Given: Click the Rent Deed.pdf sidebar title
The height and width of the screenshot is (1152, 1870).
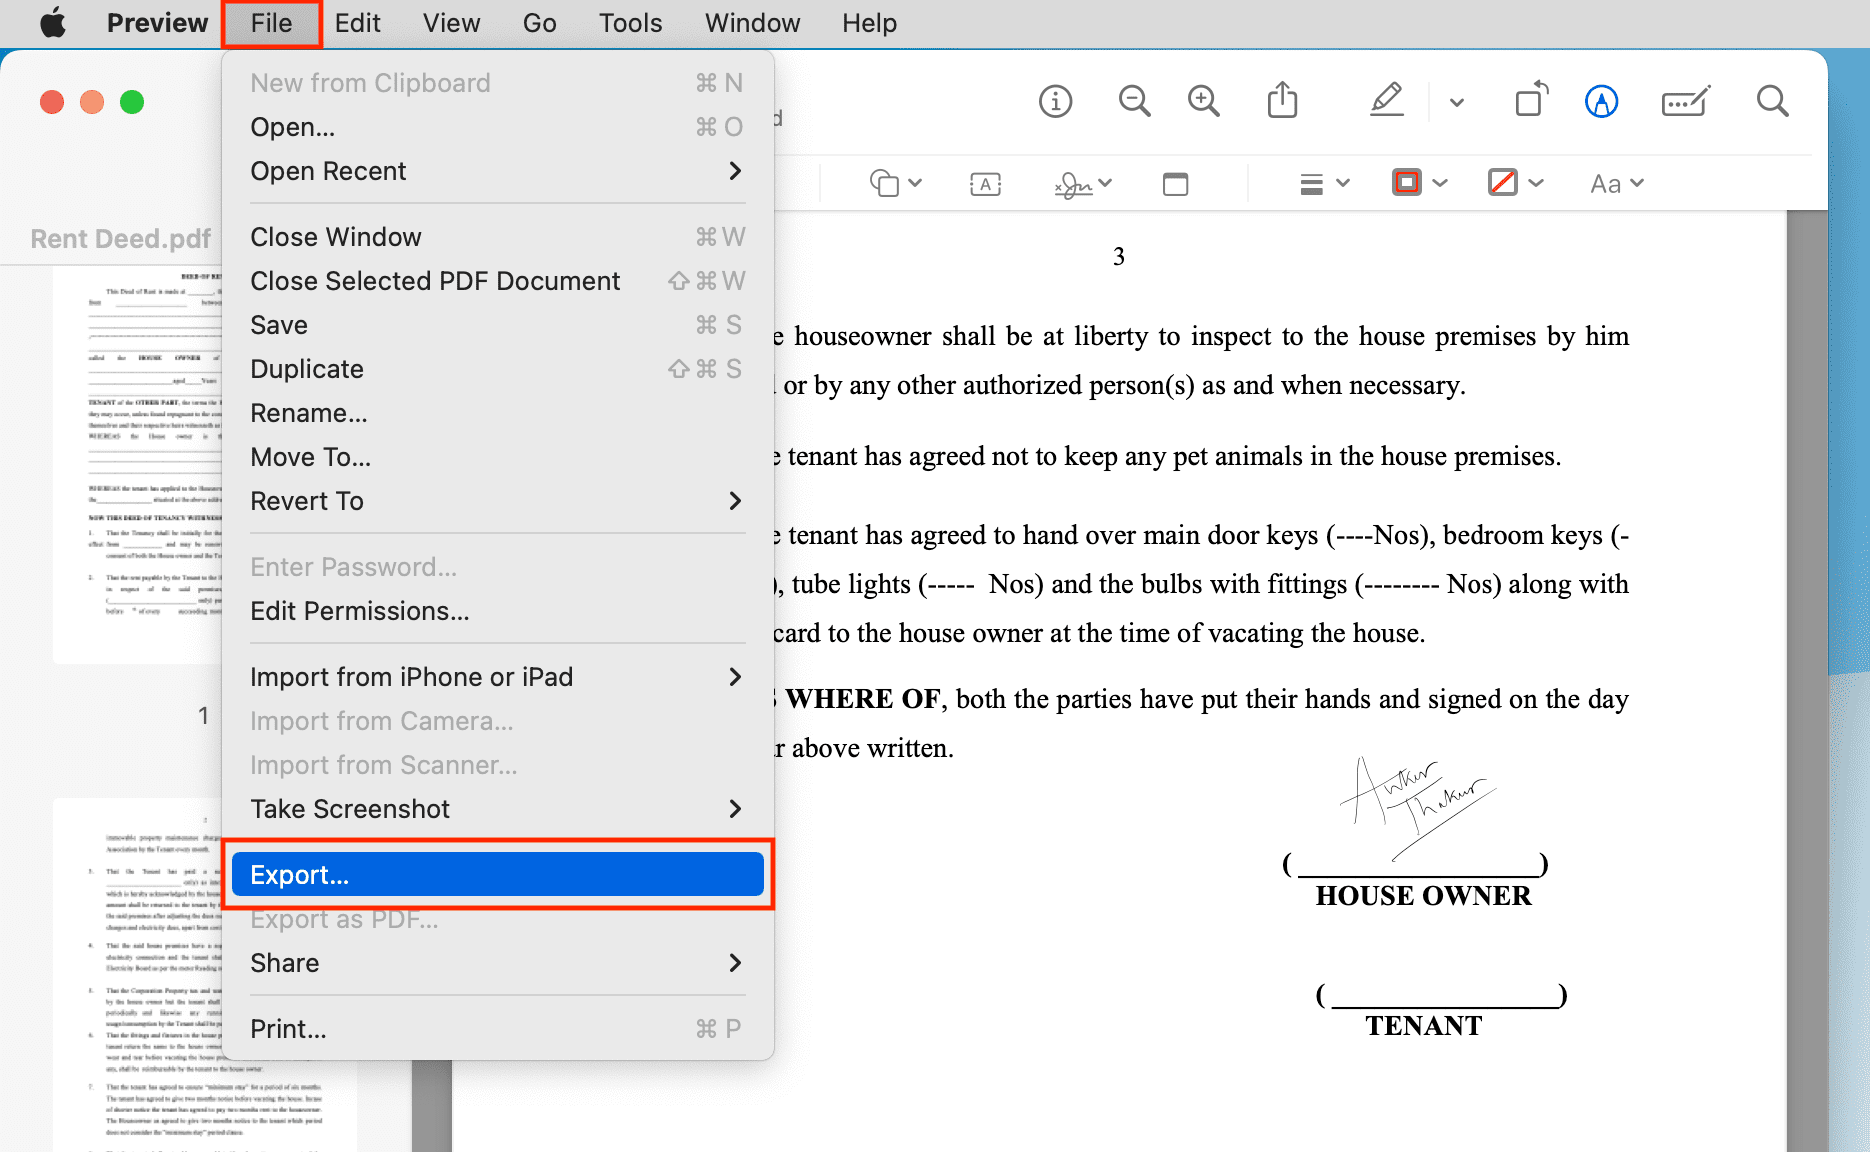Looking at the screenshot, I should [121, 239].
